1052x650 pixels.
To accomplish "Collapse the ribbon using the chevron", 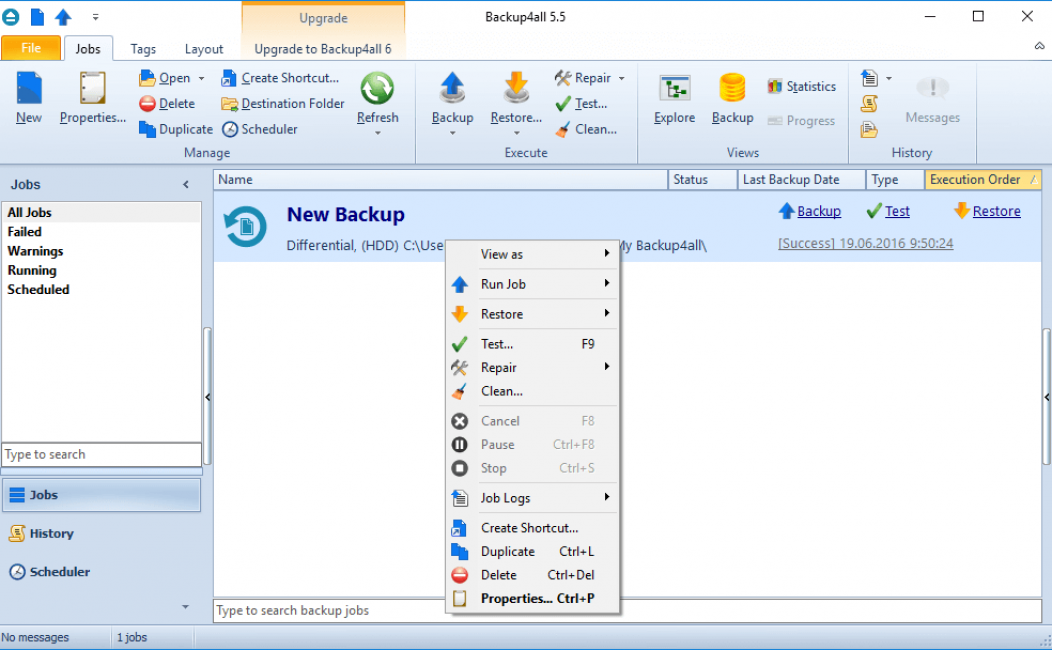I will coord(1039,46).
